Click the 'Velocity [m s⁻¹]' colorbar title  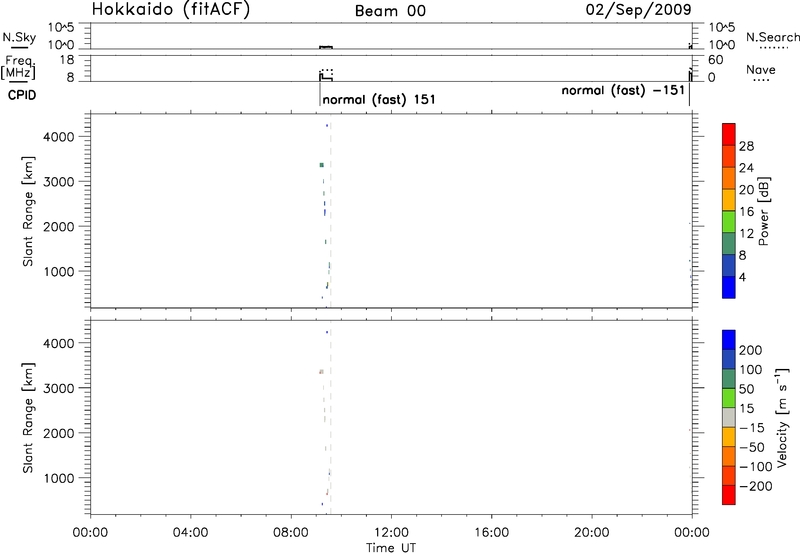coord(782,417)
